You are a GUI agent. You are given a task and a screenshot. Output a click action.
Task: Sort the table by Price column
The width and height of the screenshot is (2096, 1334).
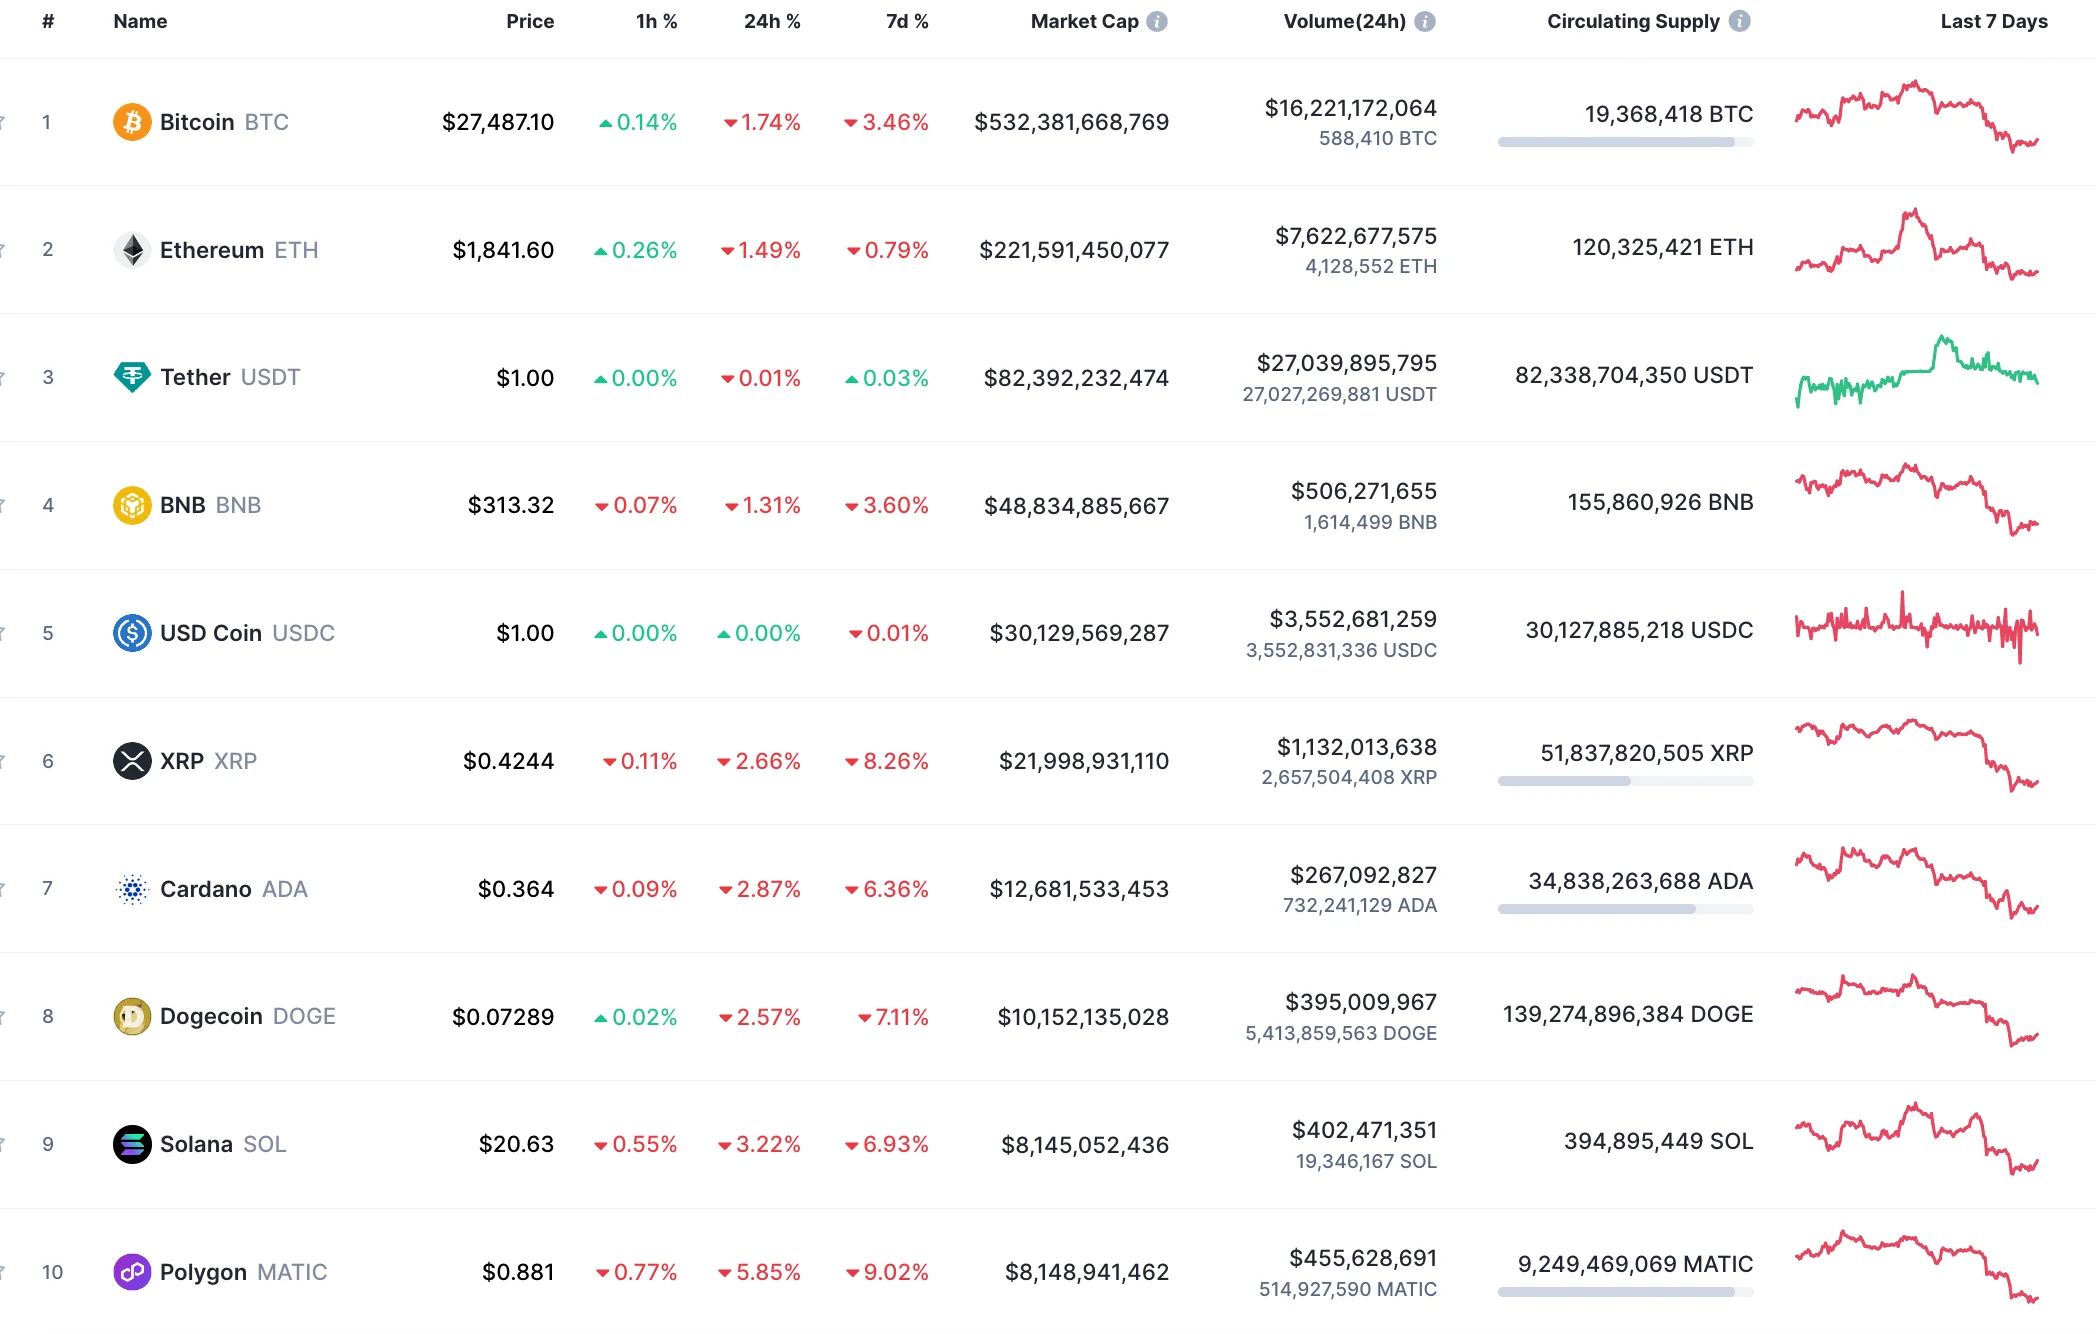(530, 20)
